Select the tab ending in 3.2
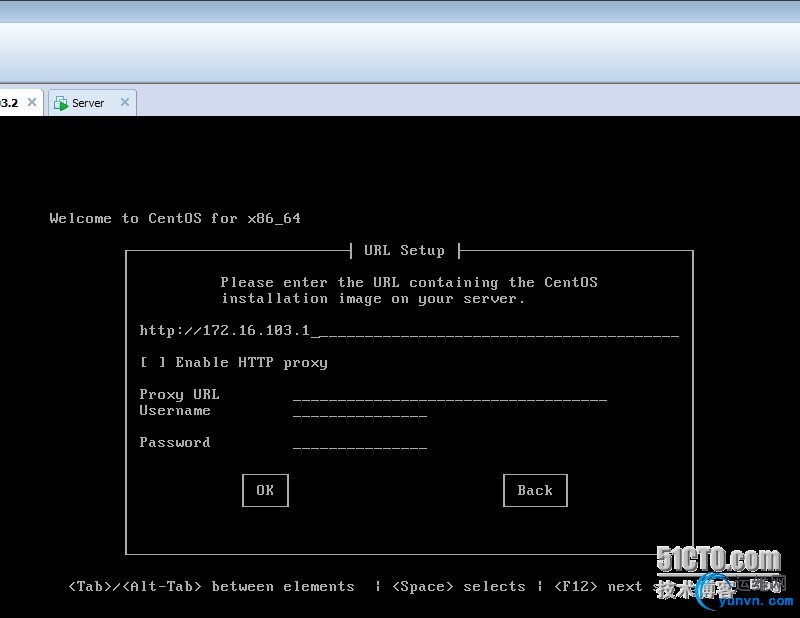The height and width of the screenshot is (618, 800). coord(20,103)
